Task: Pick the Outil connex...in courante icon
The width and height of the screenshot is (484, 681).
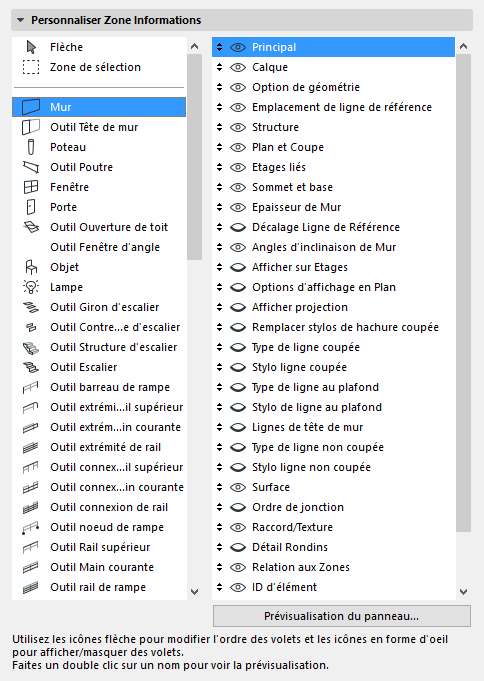Action: coord(31,487)
